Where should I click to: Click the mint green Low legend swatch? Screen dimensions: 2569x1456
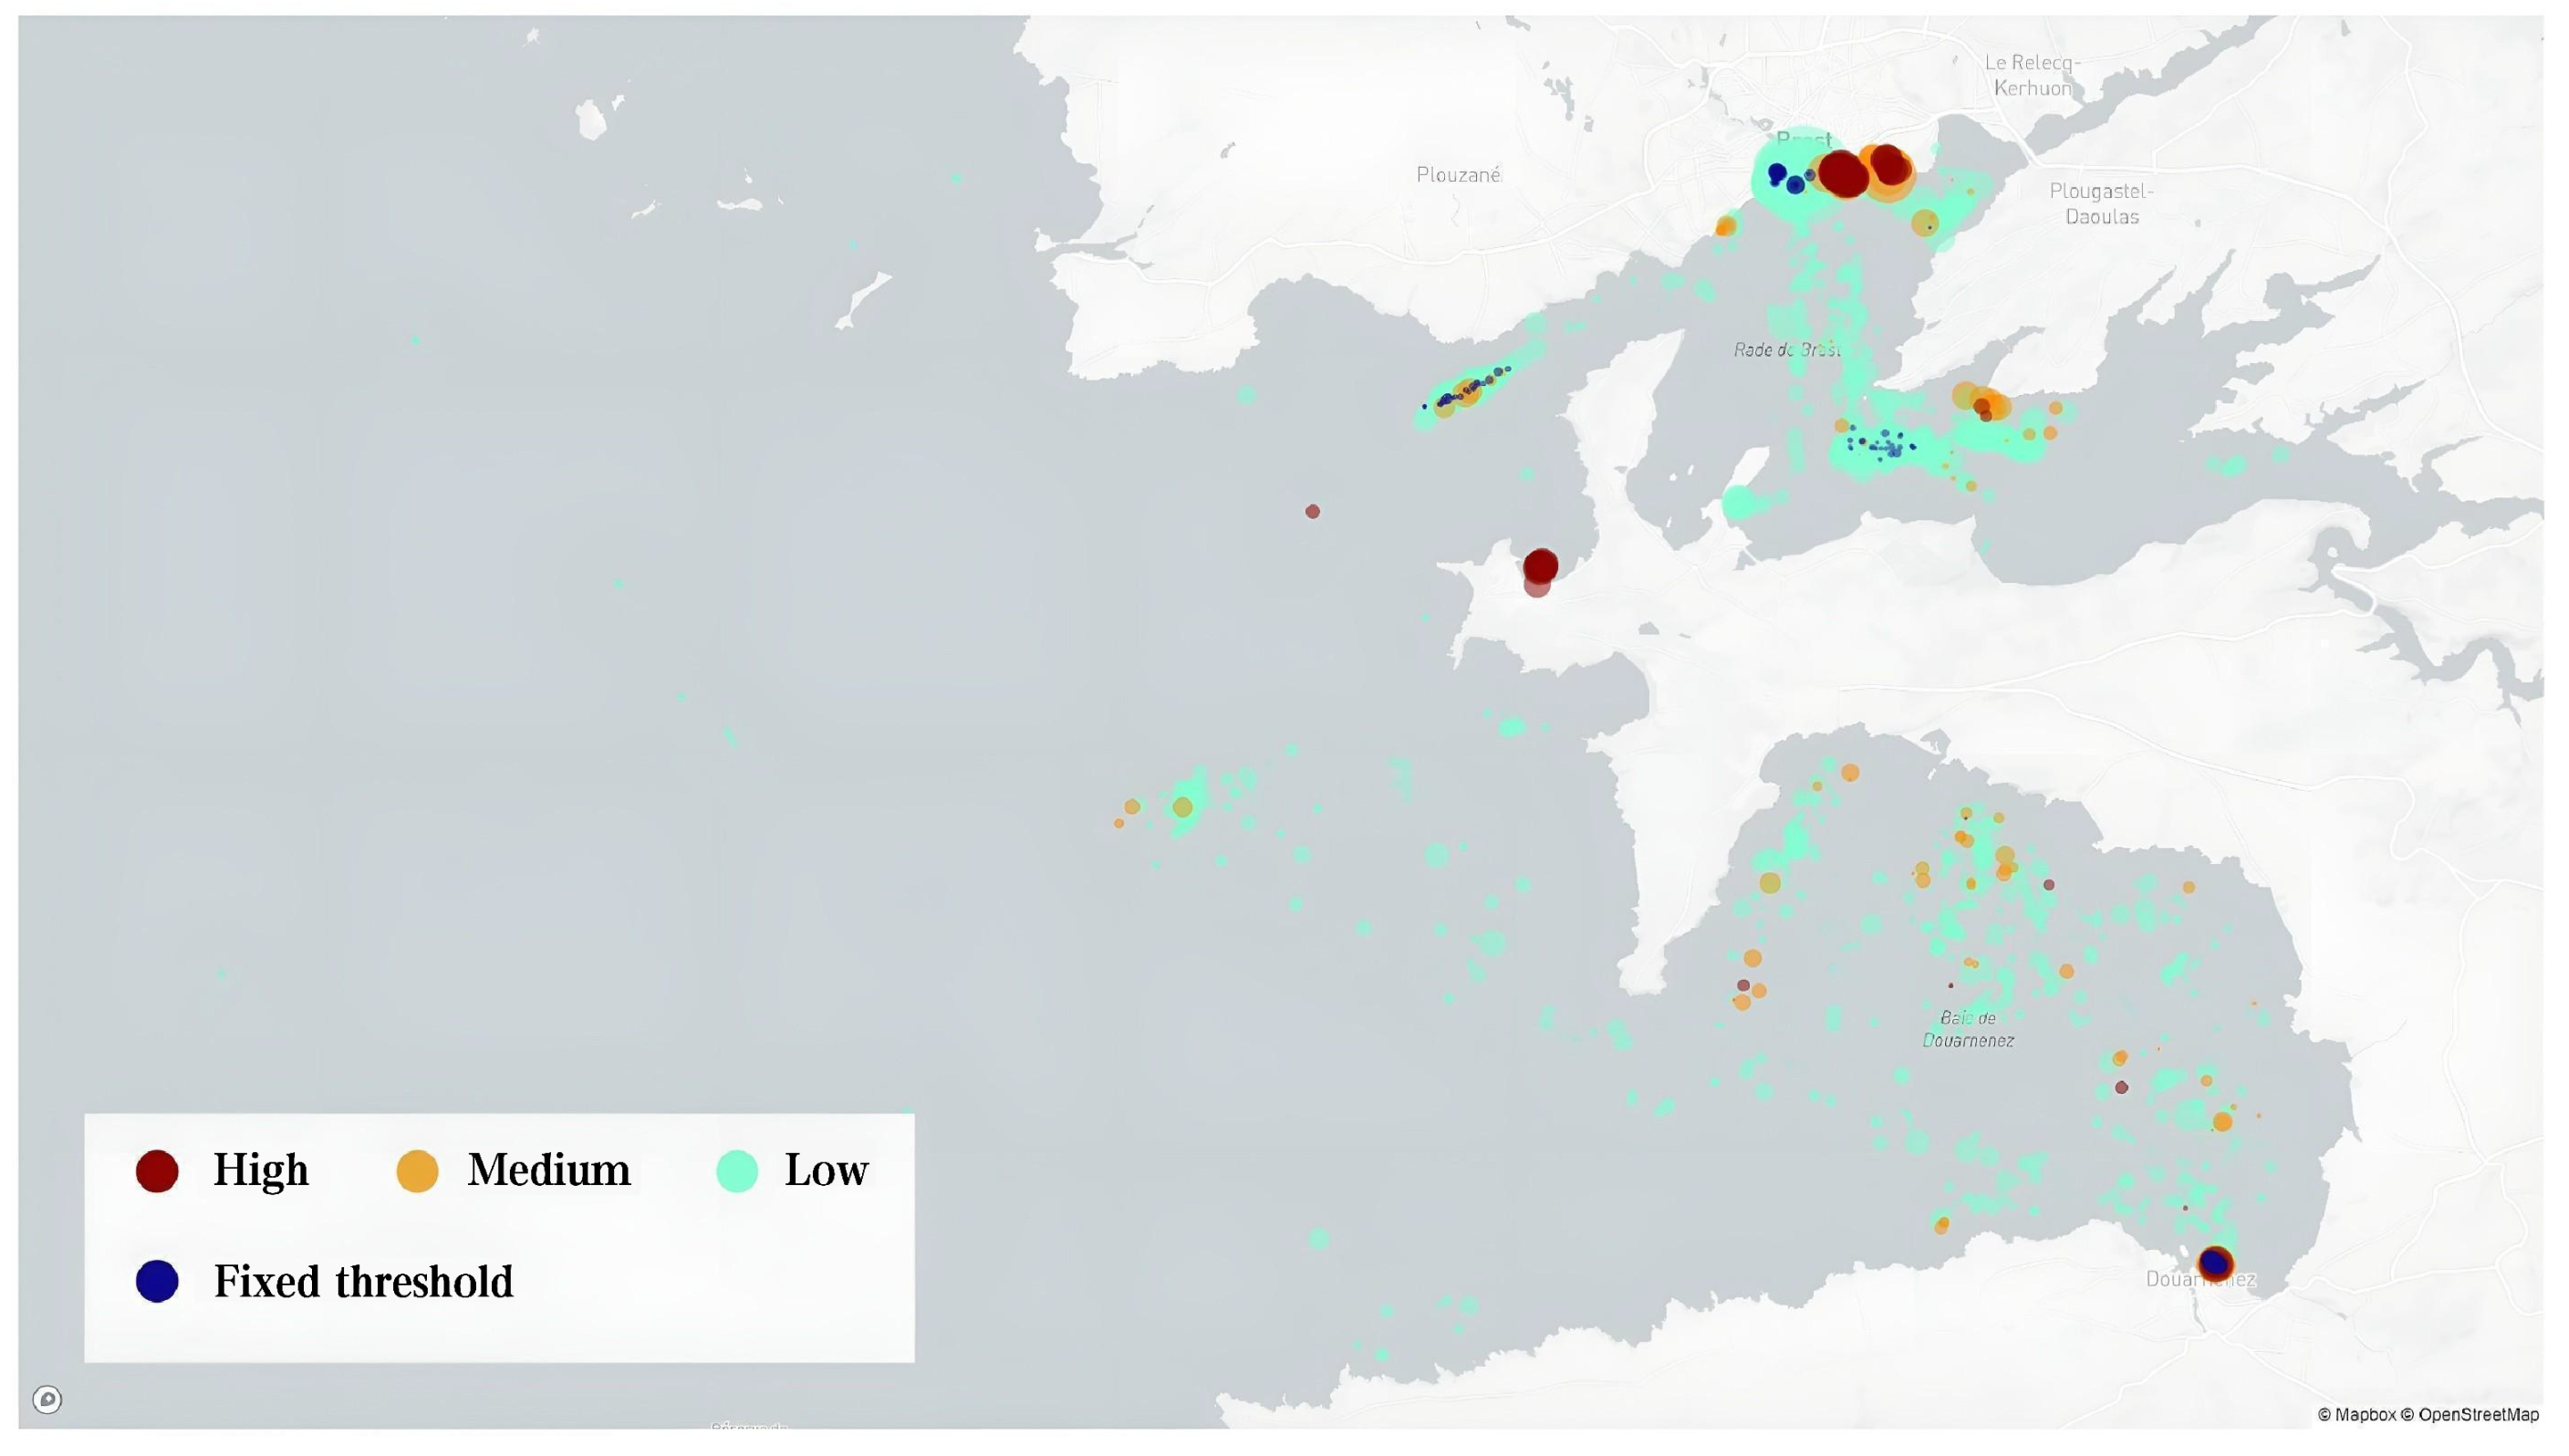point(737,1171)
